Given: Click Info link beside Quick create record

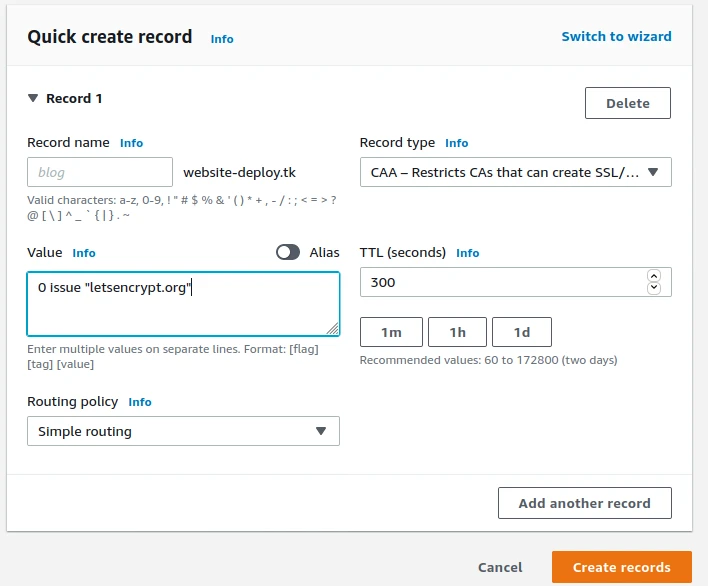Looking at the screenshot, I should pos(222,39).
